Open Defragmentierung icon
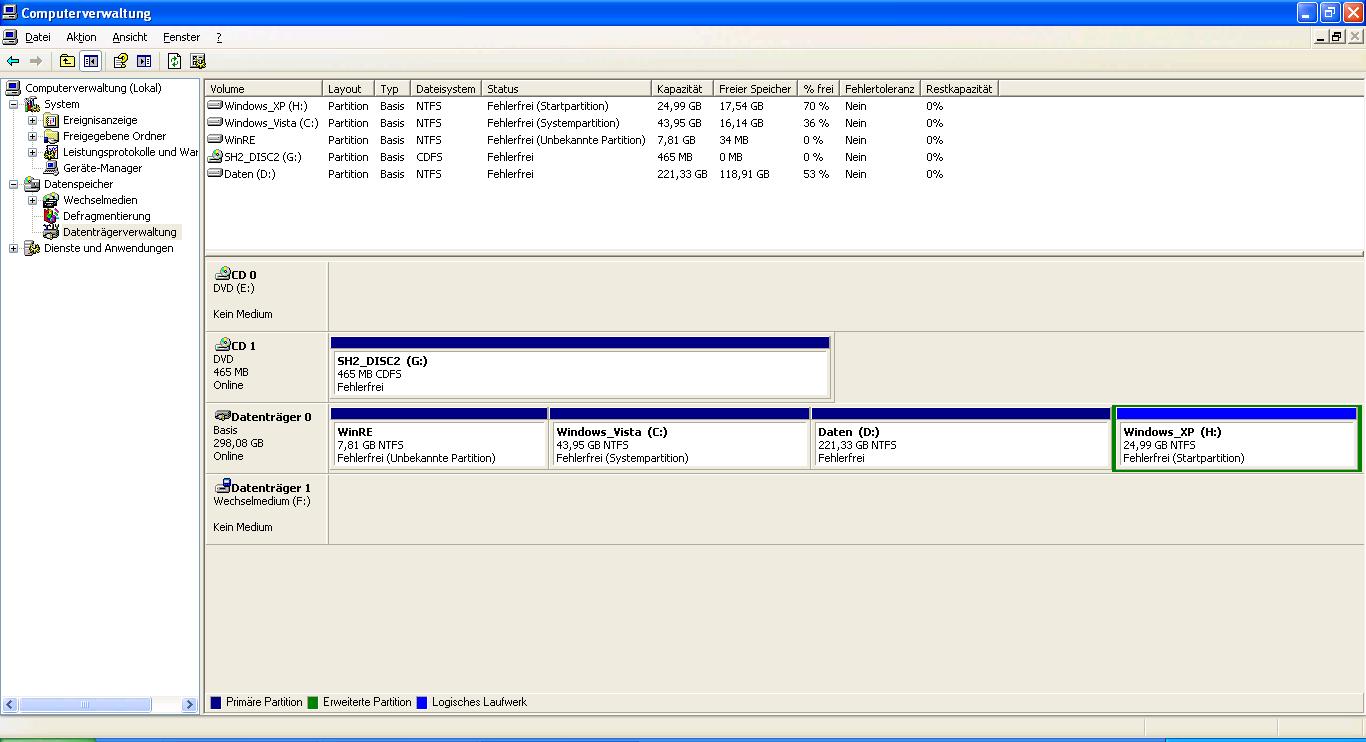The image size is (1366, 742). [x=52, y=216]
